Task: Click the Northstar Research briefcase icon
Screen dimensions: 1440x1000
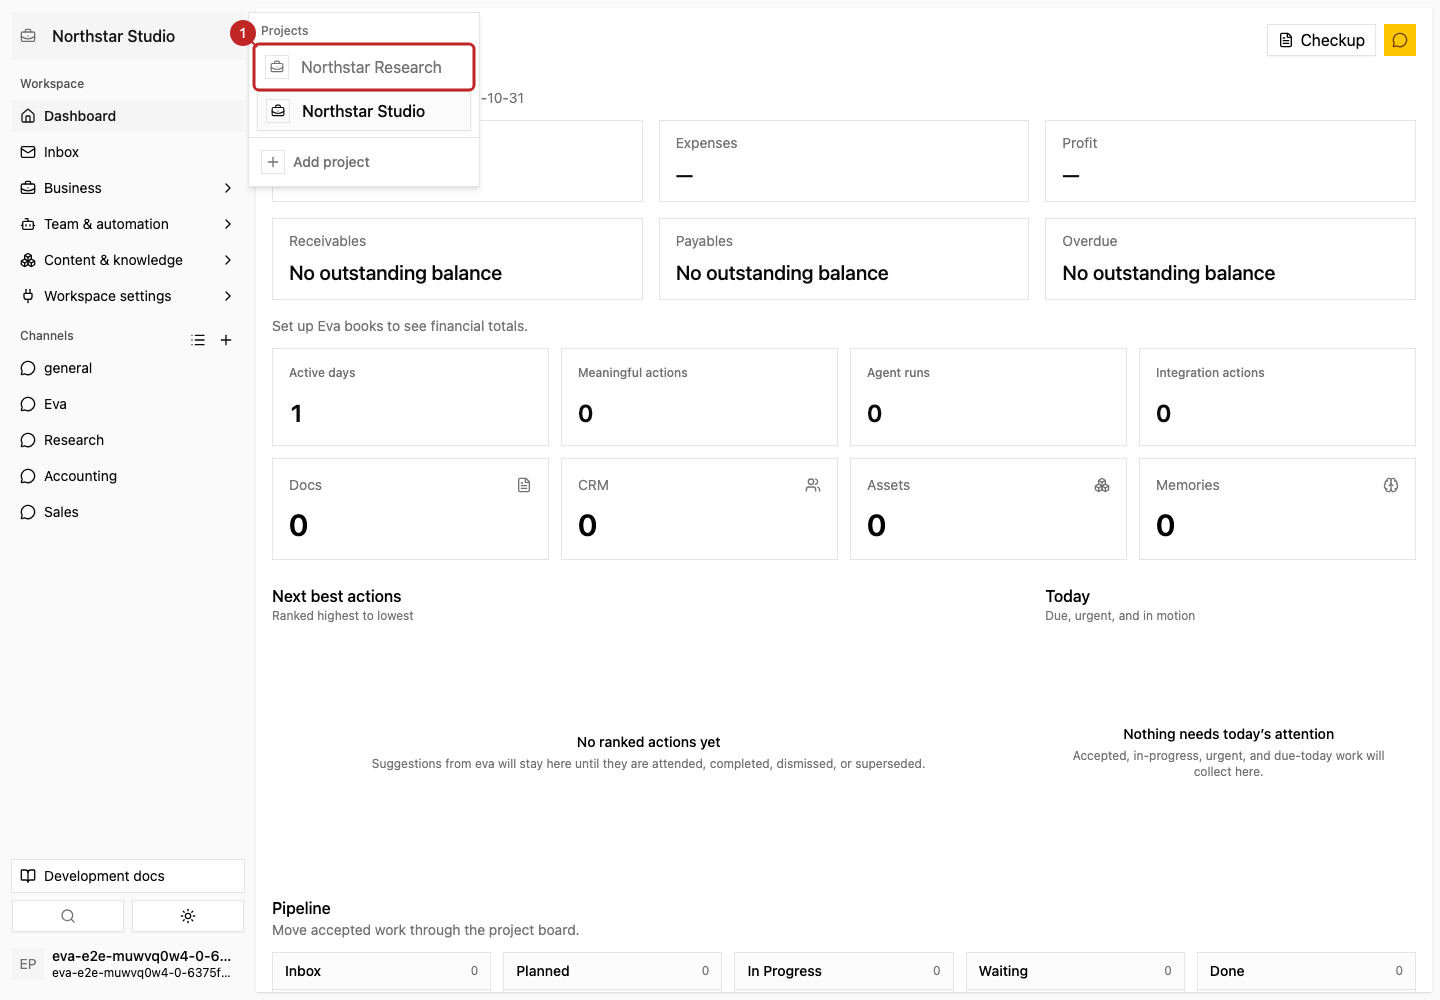Action: [x=277, y=67]
